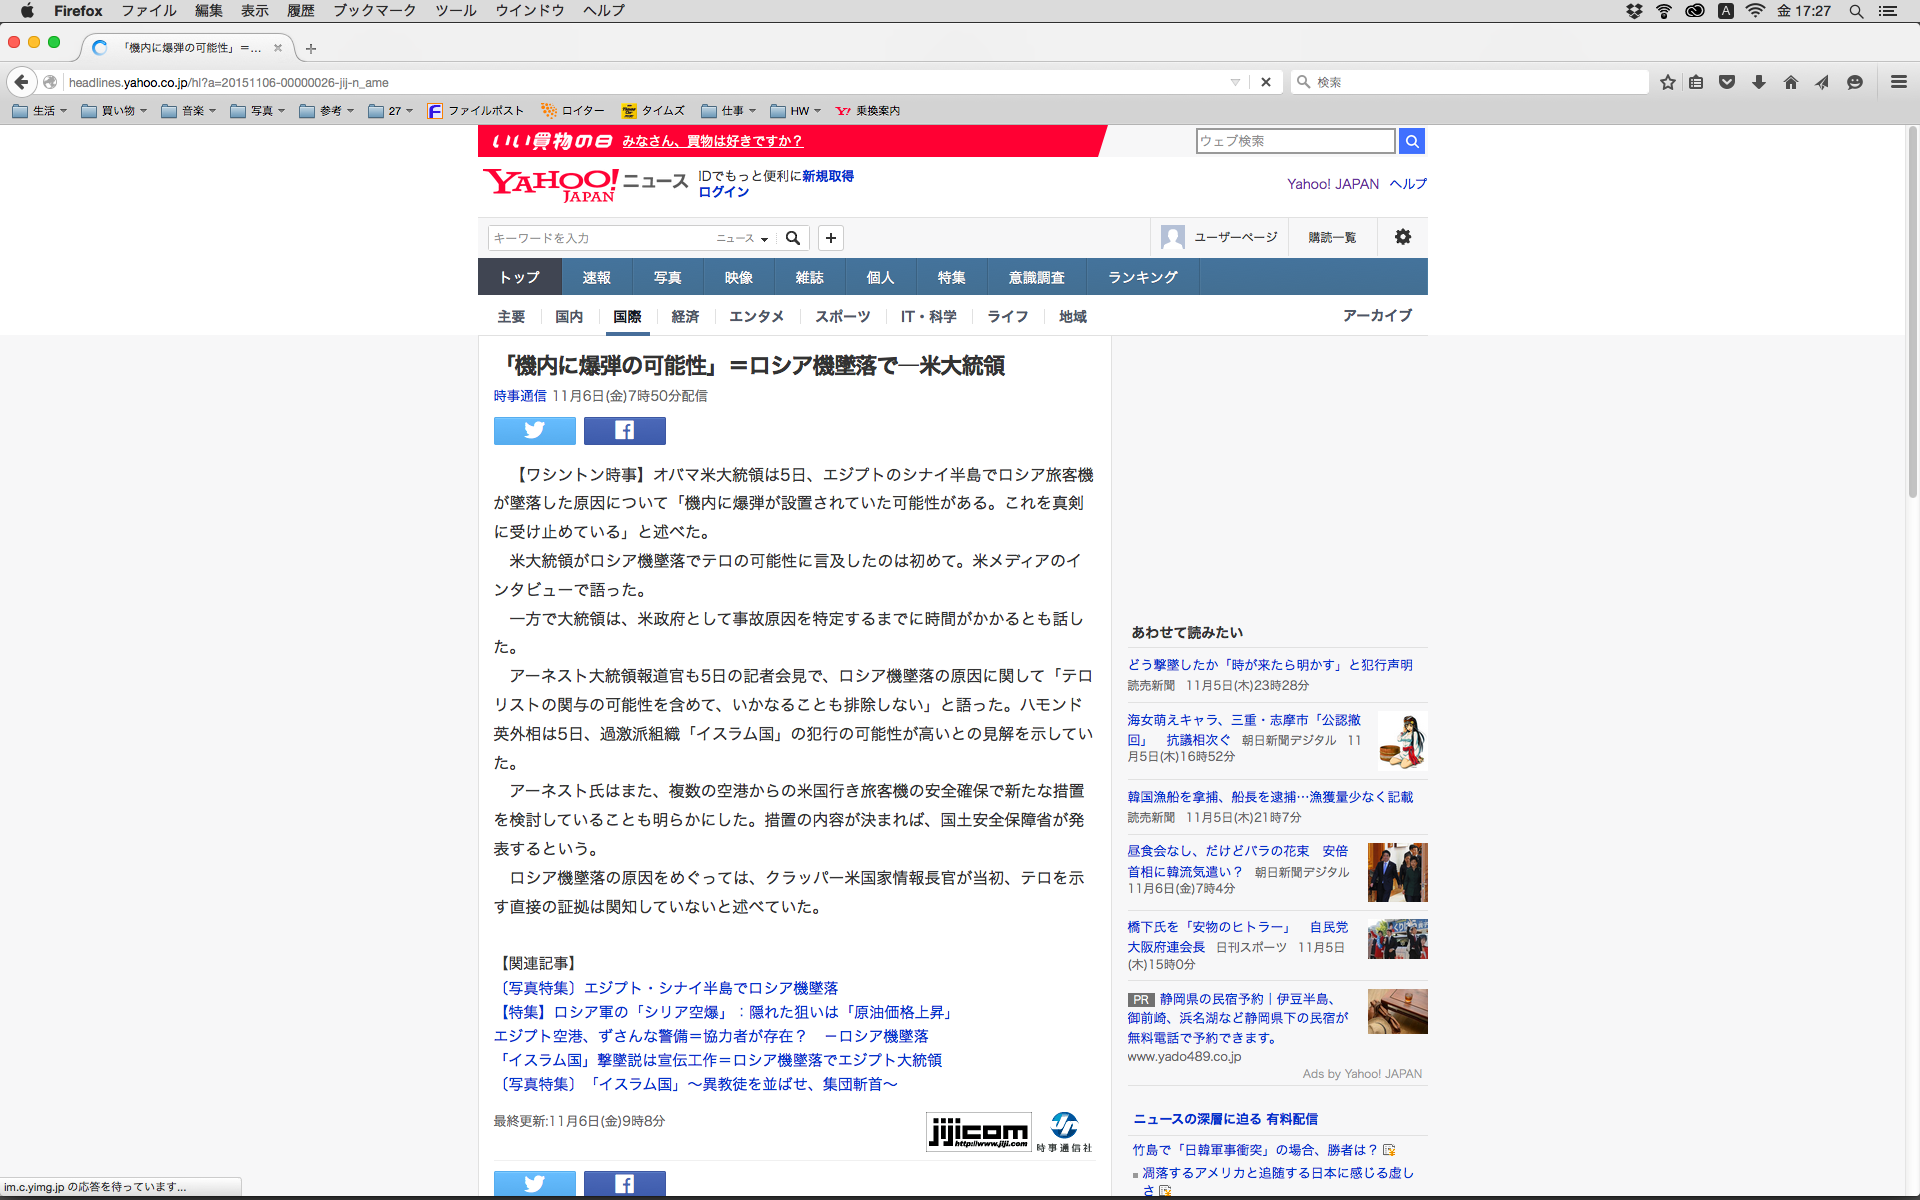Open the Firefox hamburger menu
This screenshot has width=1920, height=1200.
[x=1898, y=82]
